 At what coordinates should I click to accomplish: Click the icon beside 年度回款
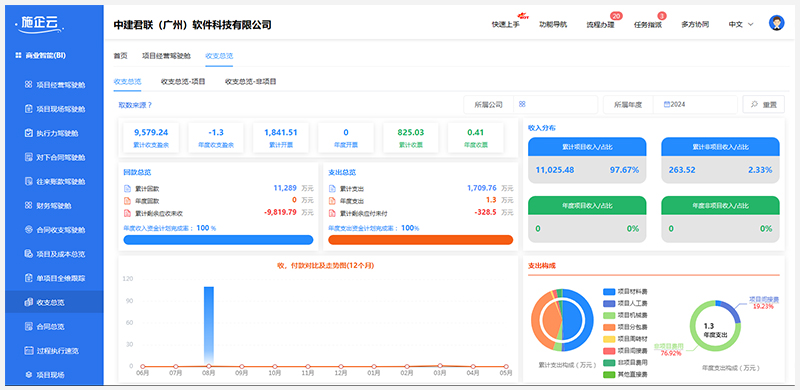[x=128, y=201]
